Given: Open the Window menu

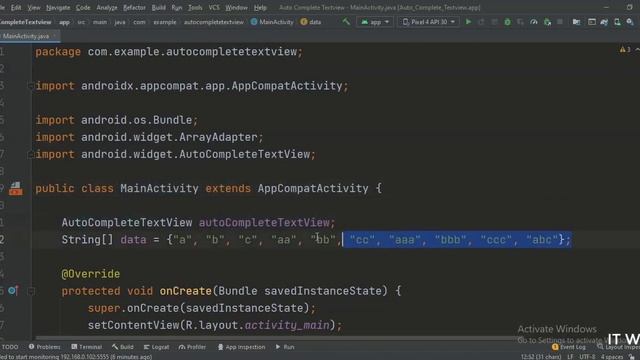Looking at the screenshot, I should coord(236,7).
